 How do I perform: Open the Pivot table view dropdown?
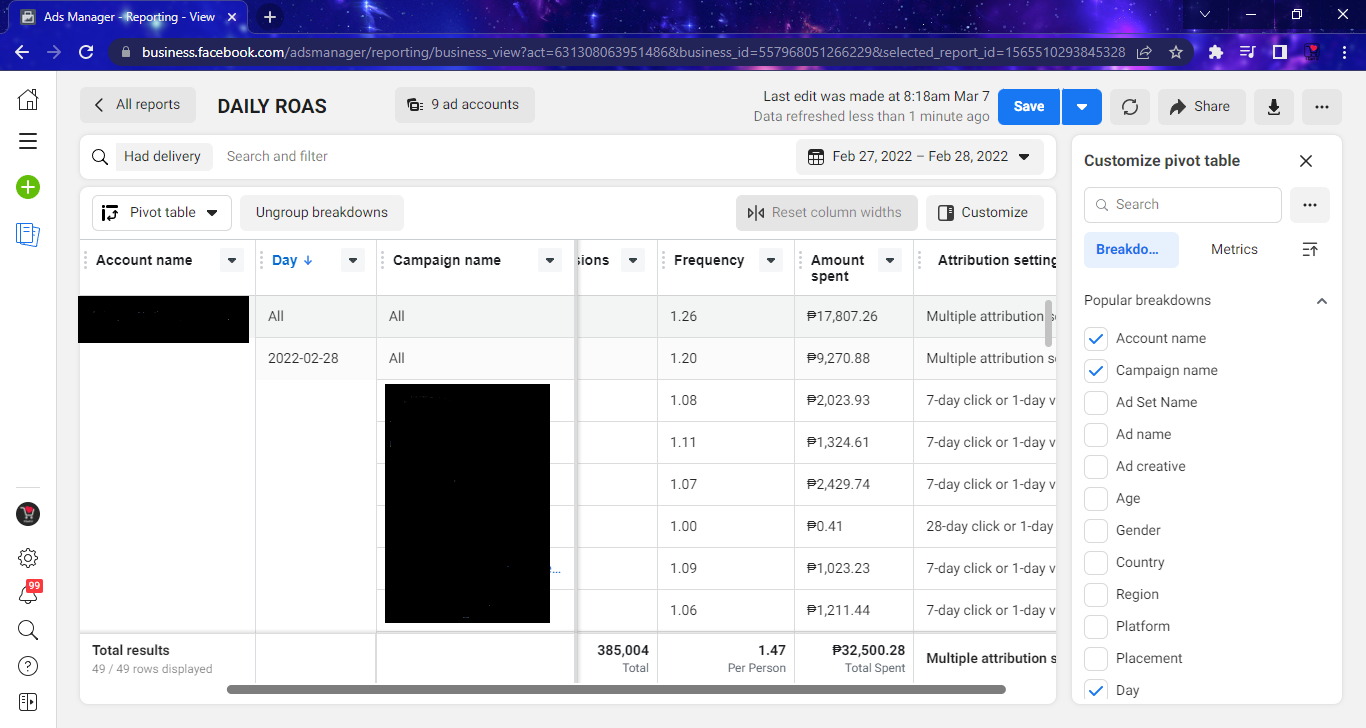click(x=162, y=213)
